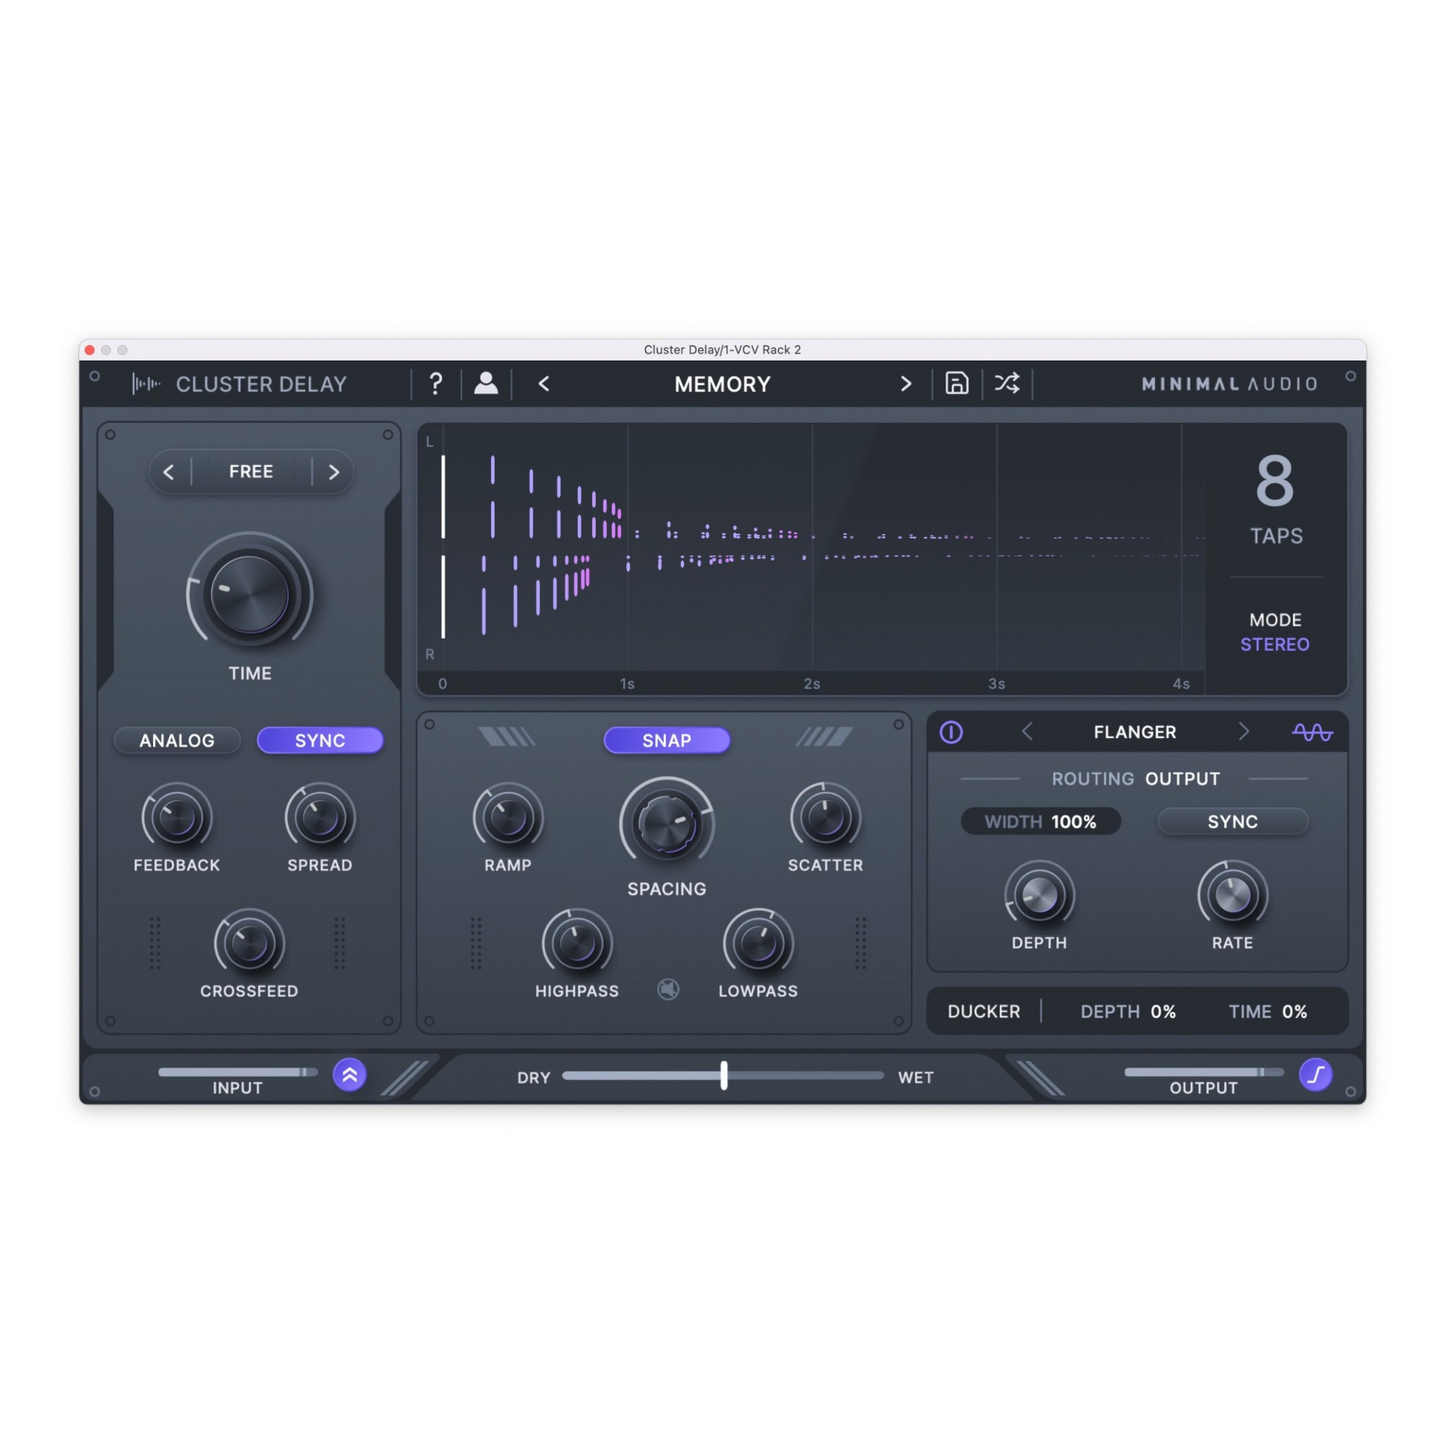Disable the delay SYNC toggle
The width and height of the screenshot is (1445, 1445).
(x=320, y=740)
